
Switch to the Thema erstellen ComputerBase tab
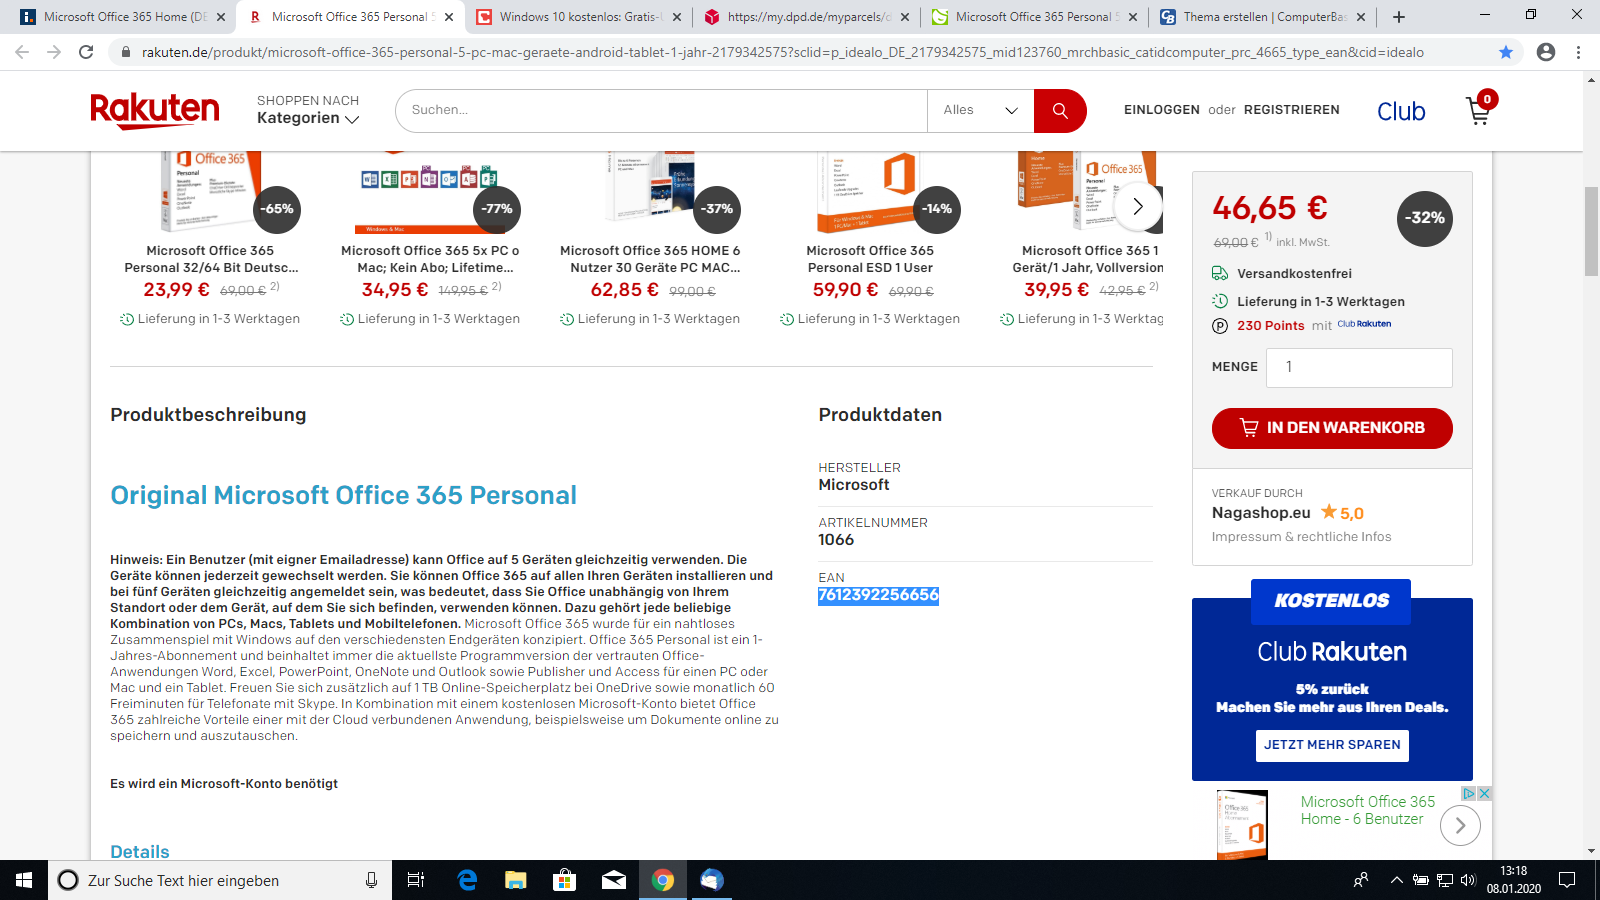[x=1264, y=17]
